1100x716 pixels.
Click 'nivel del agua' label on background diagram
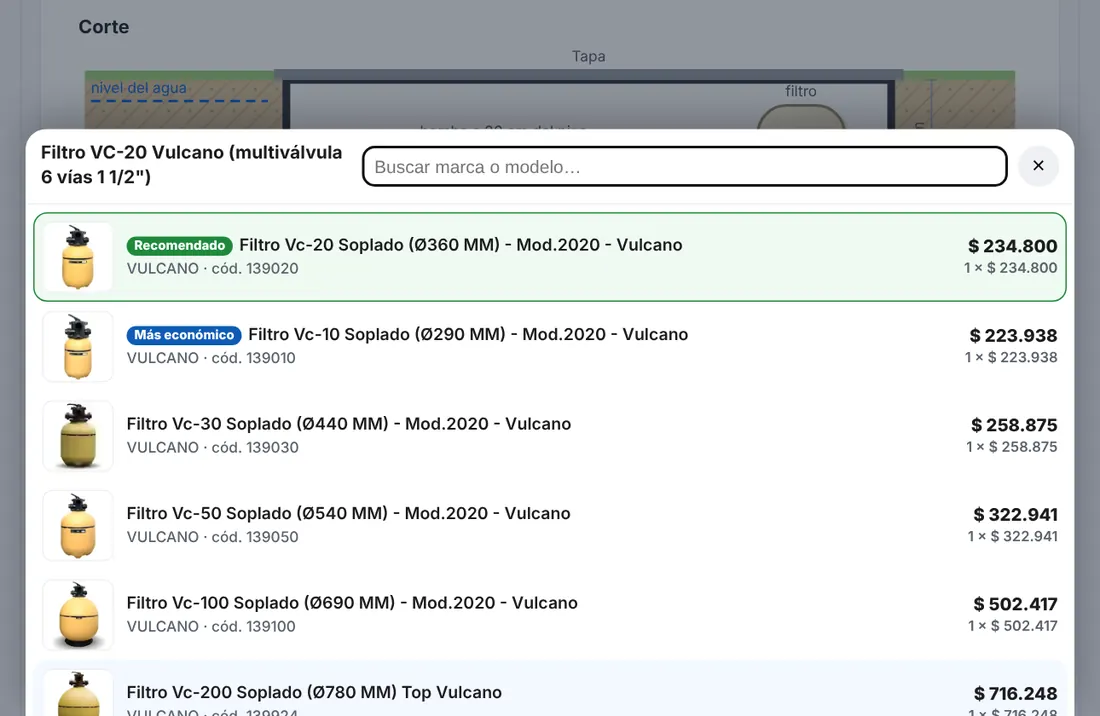point(139,88)
